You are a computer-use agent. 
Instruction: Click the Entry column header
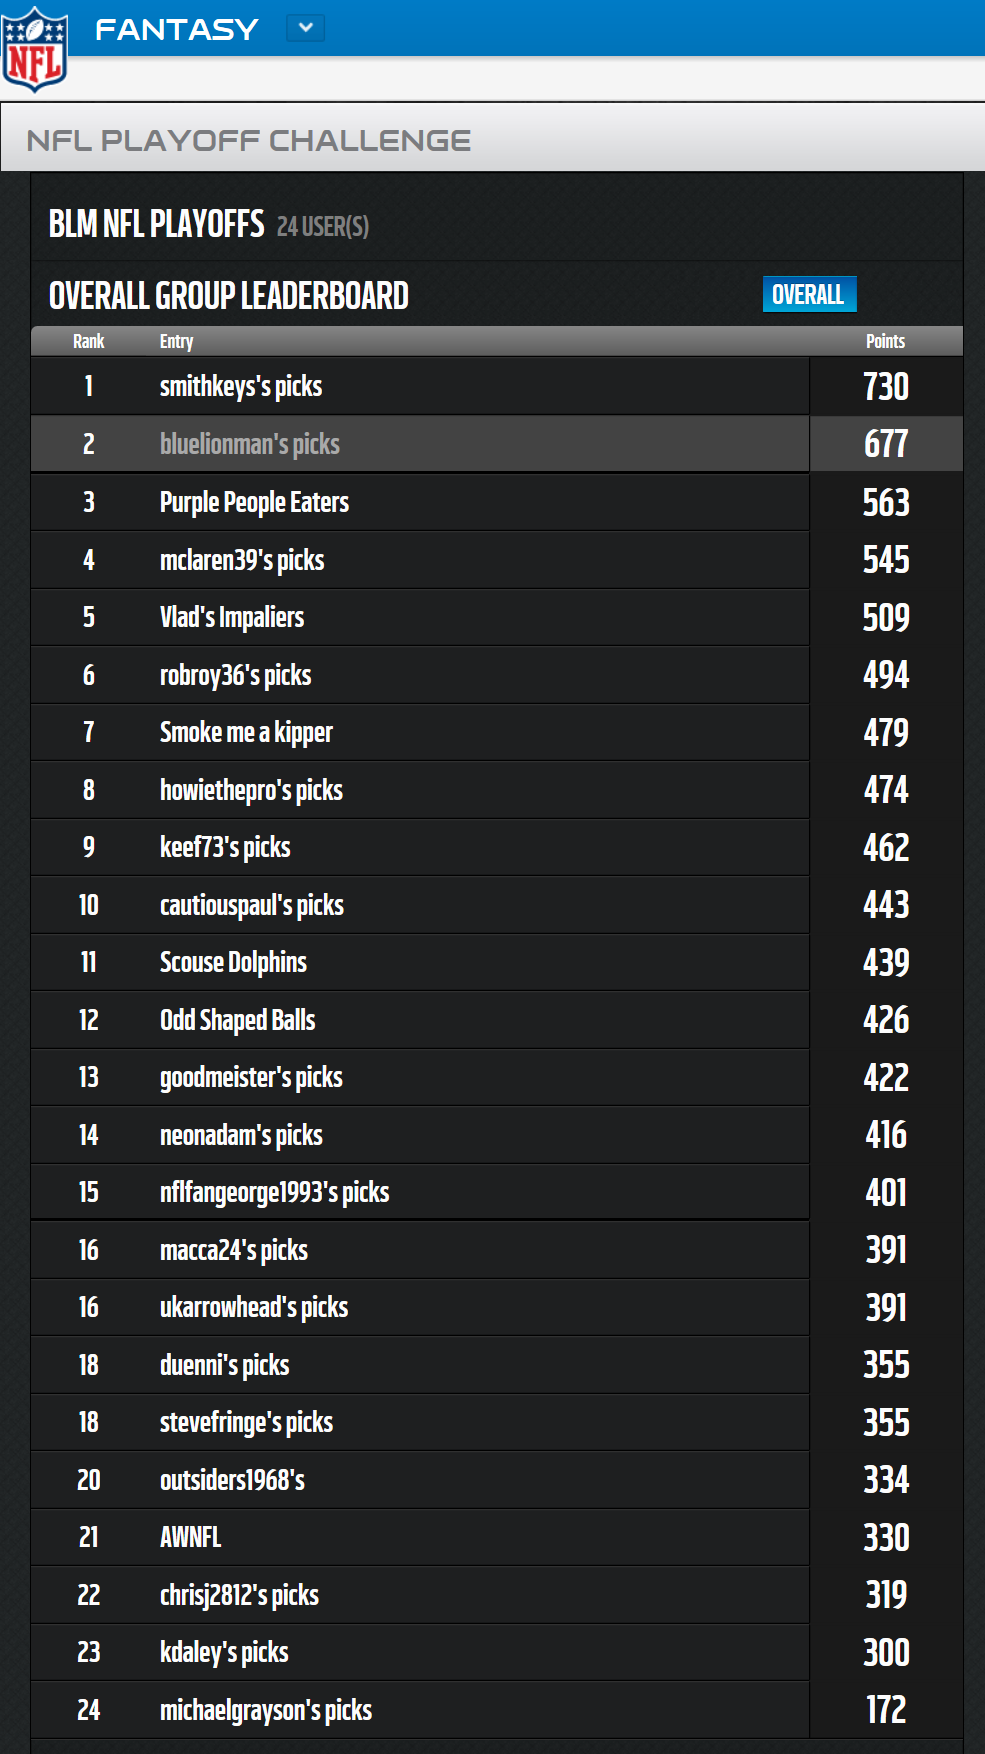pos(177,341)
